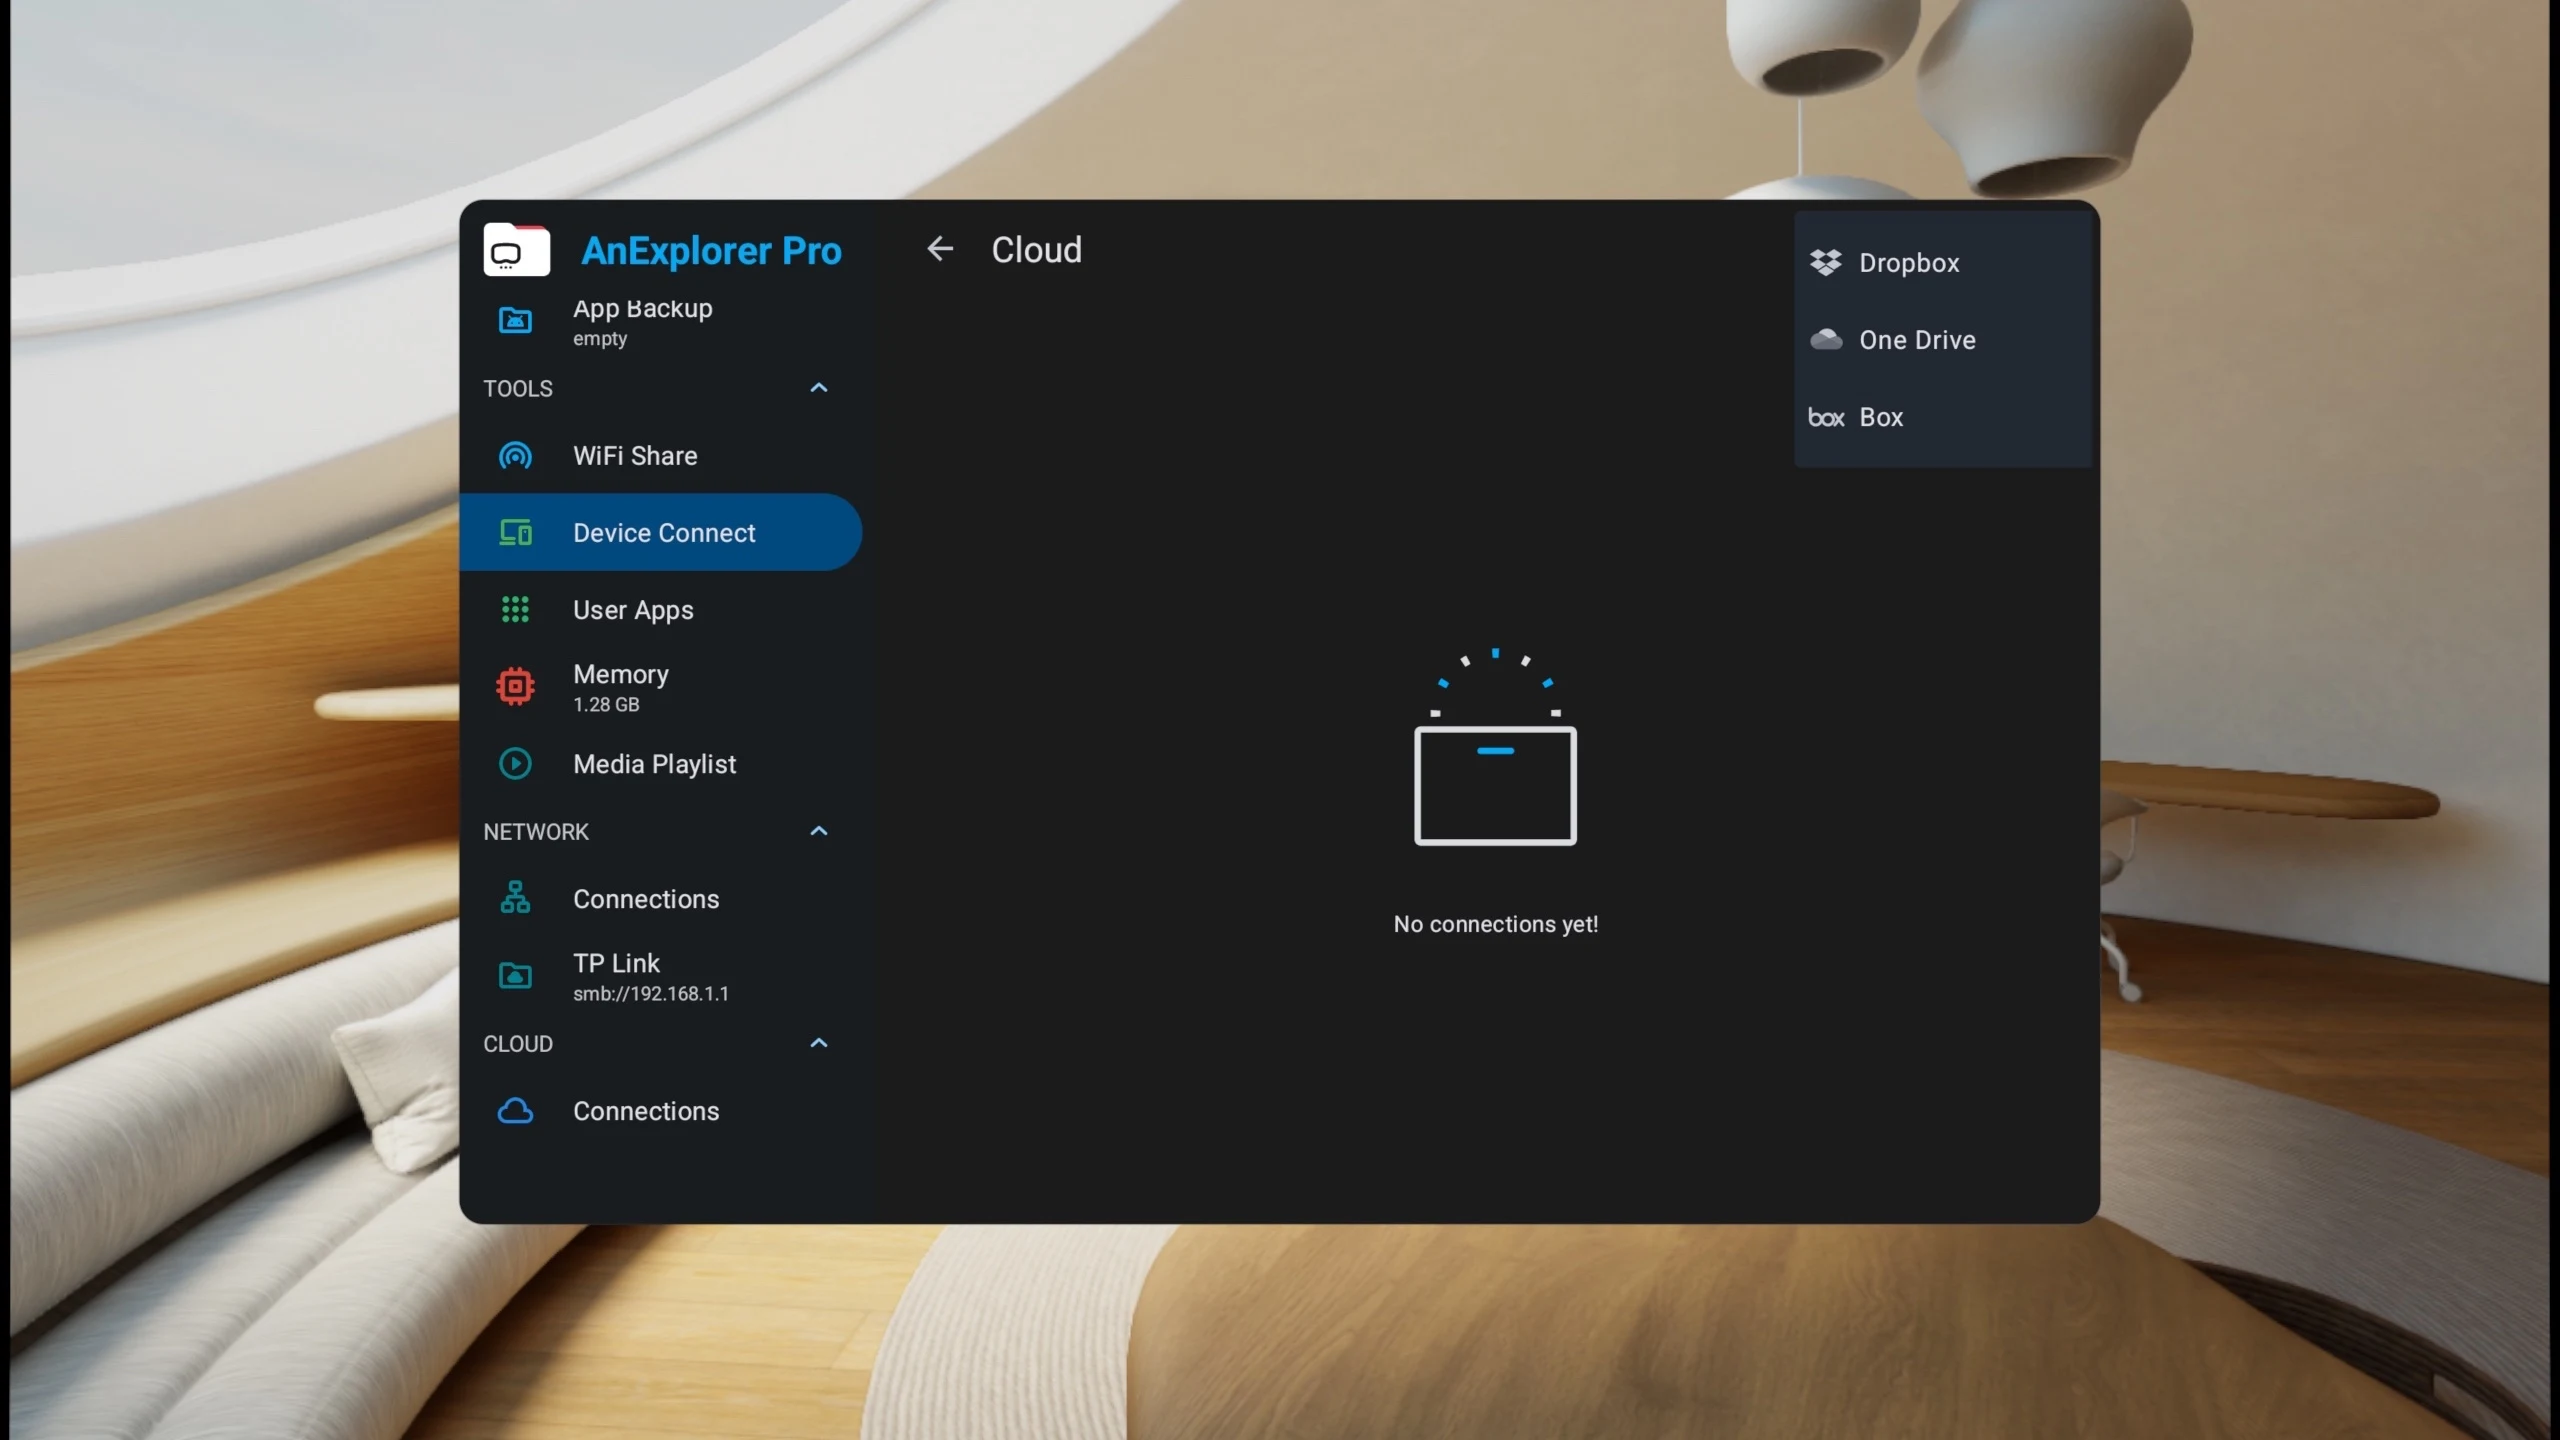Click the NETWORK section header label

point(536,832)
